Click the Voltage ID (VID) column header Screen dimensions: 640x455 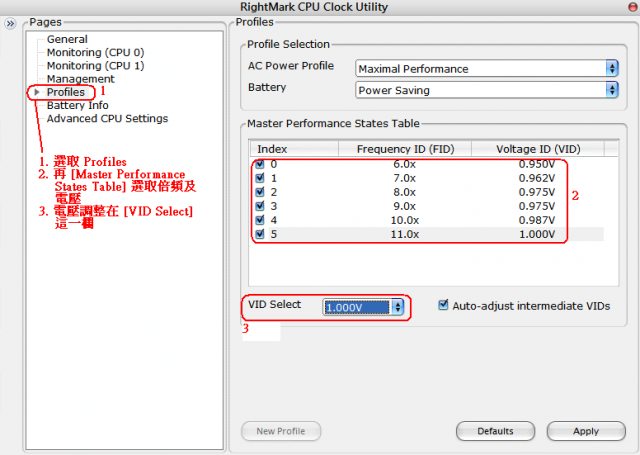538,149
